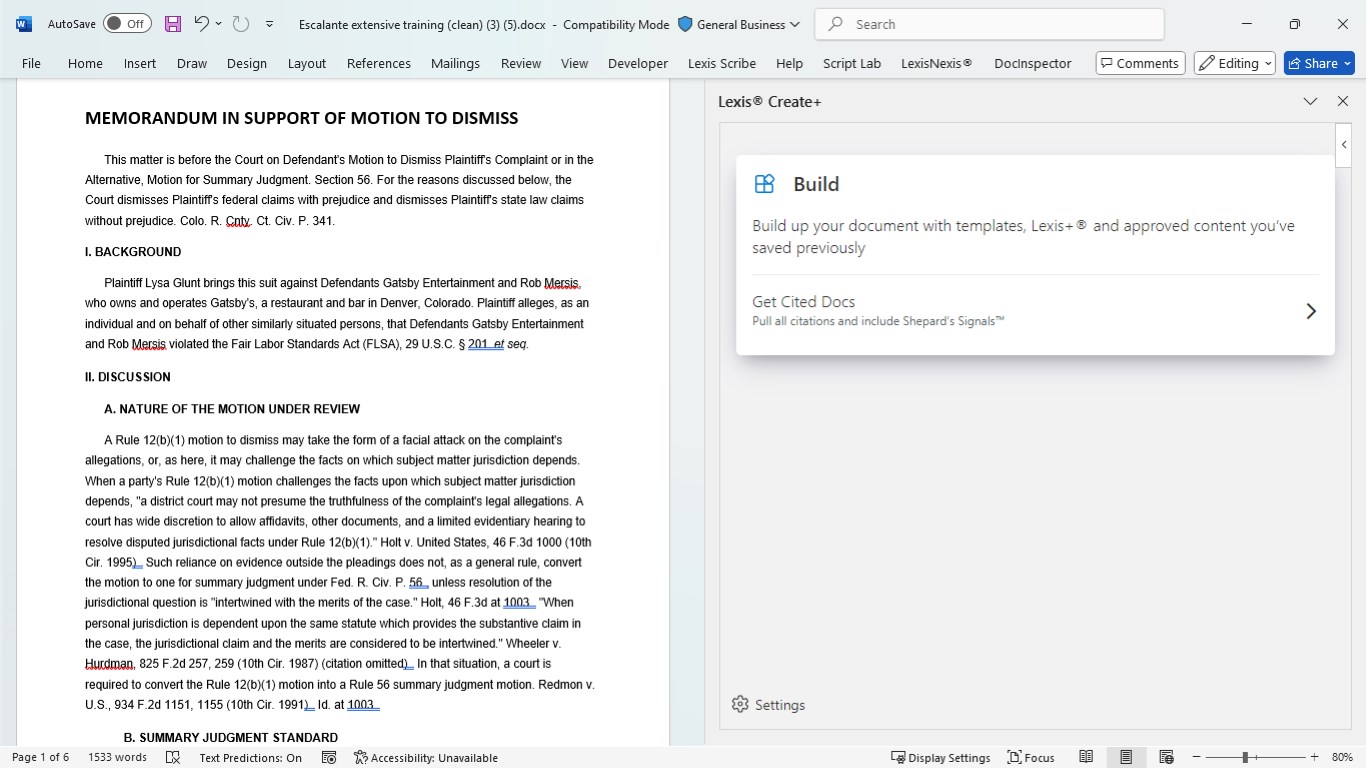Open the File menu
The width and height of the screenshot is (1366, 768).
pos(31,63)
